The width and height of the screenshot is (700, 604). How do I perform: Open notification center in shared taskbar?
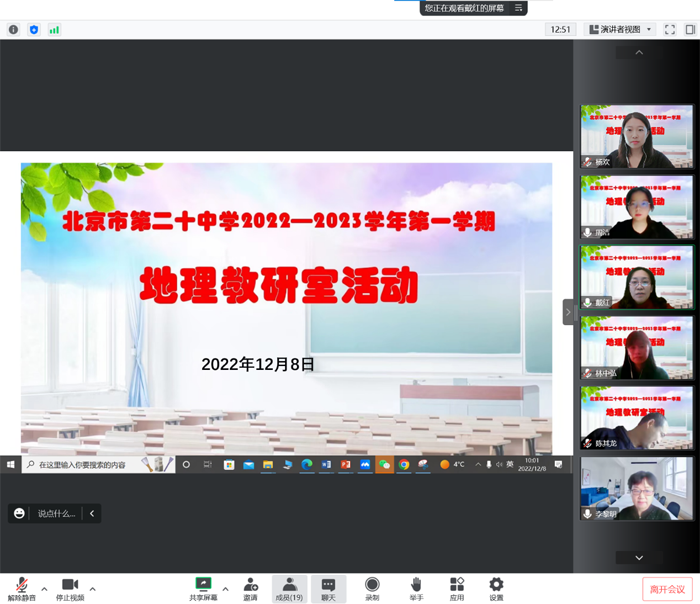[x=558, y=465]
